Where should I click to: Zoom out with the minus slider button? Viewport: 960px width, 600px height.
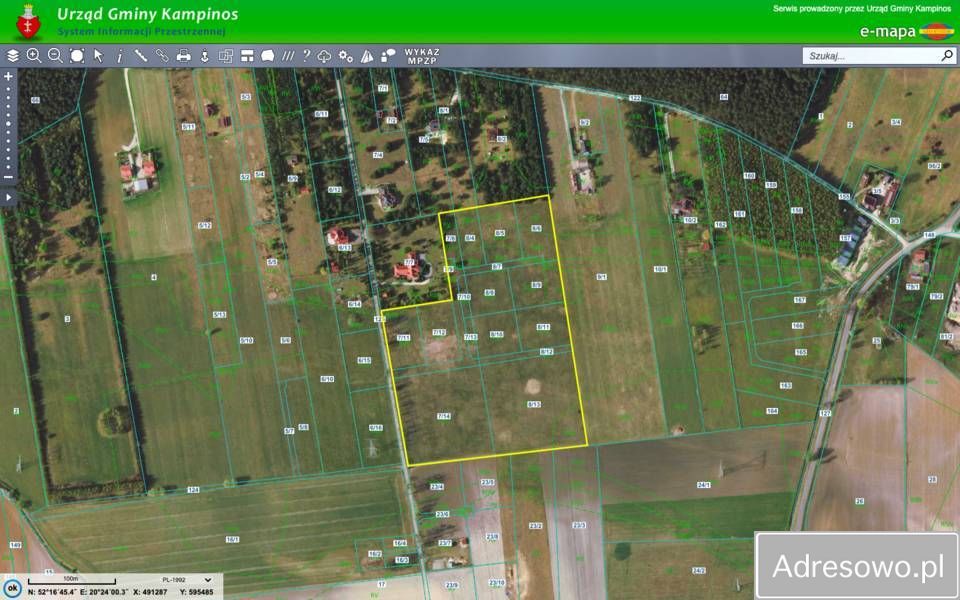(x=9, y=177)
